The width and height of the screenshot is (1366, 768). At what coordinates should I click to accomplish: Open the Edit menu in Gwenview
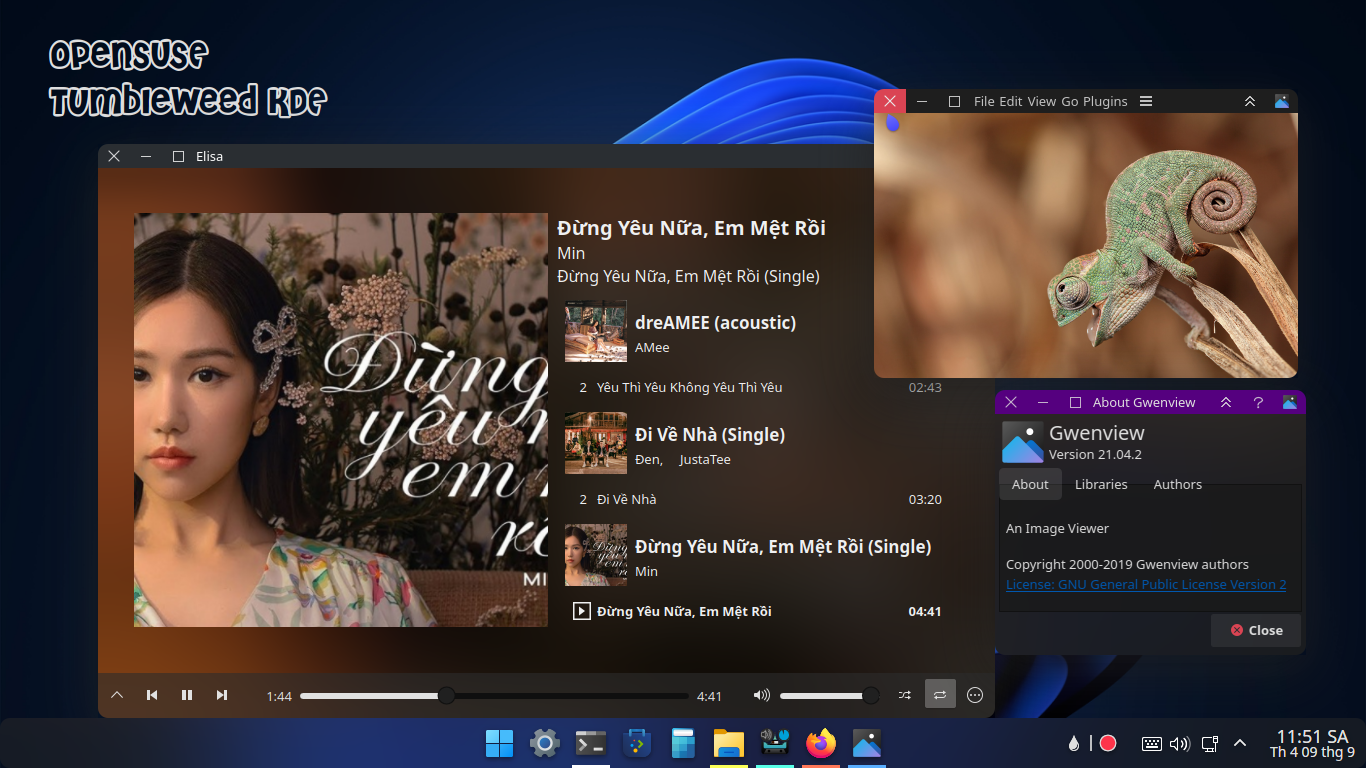coord(1011,101)
